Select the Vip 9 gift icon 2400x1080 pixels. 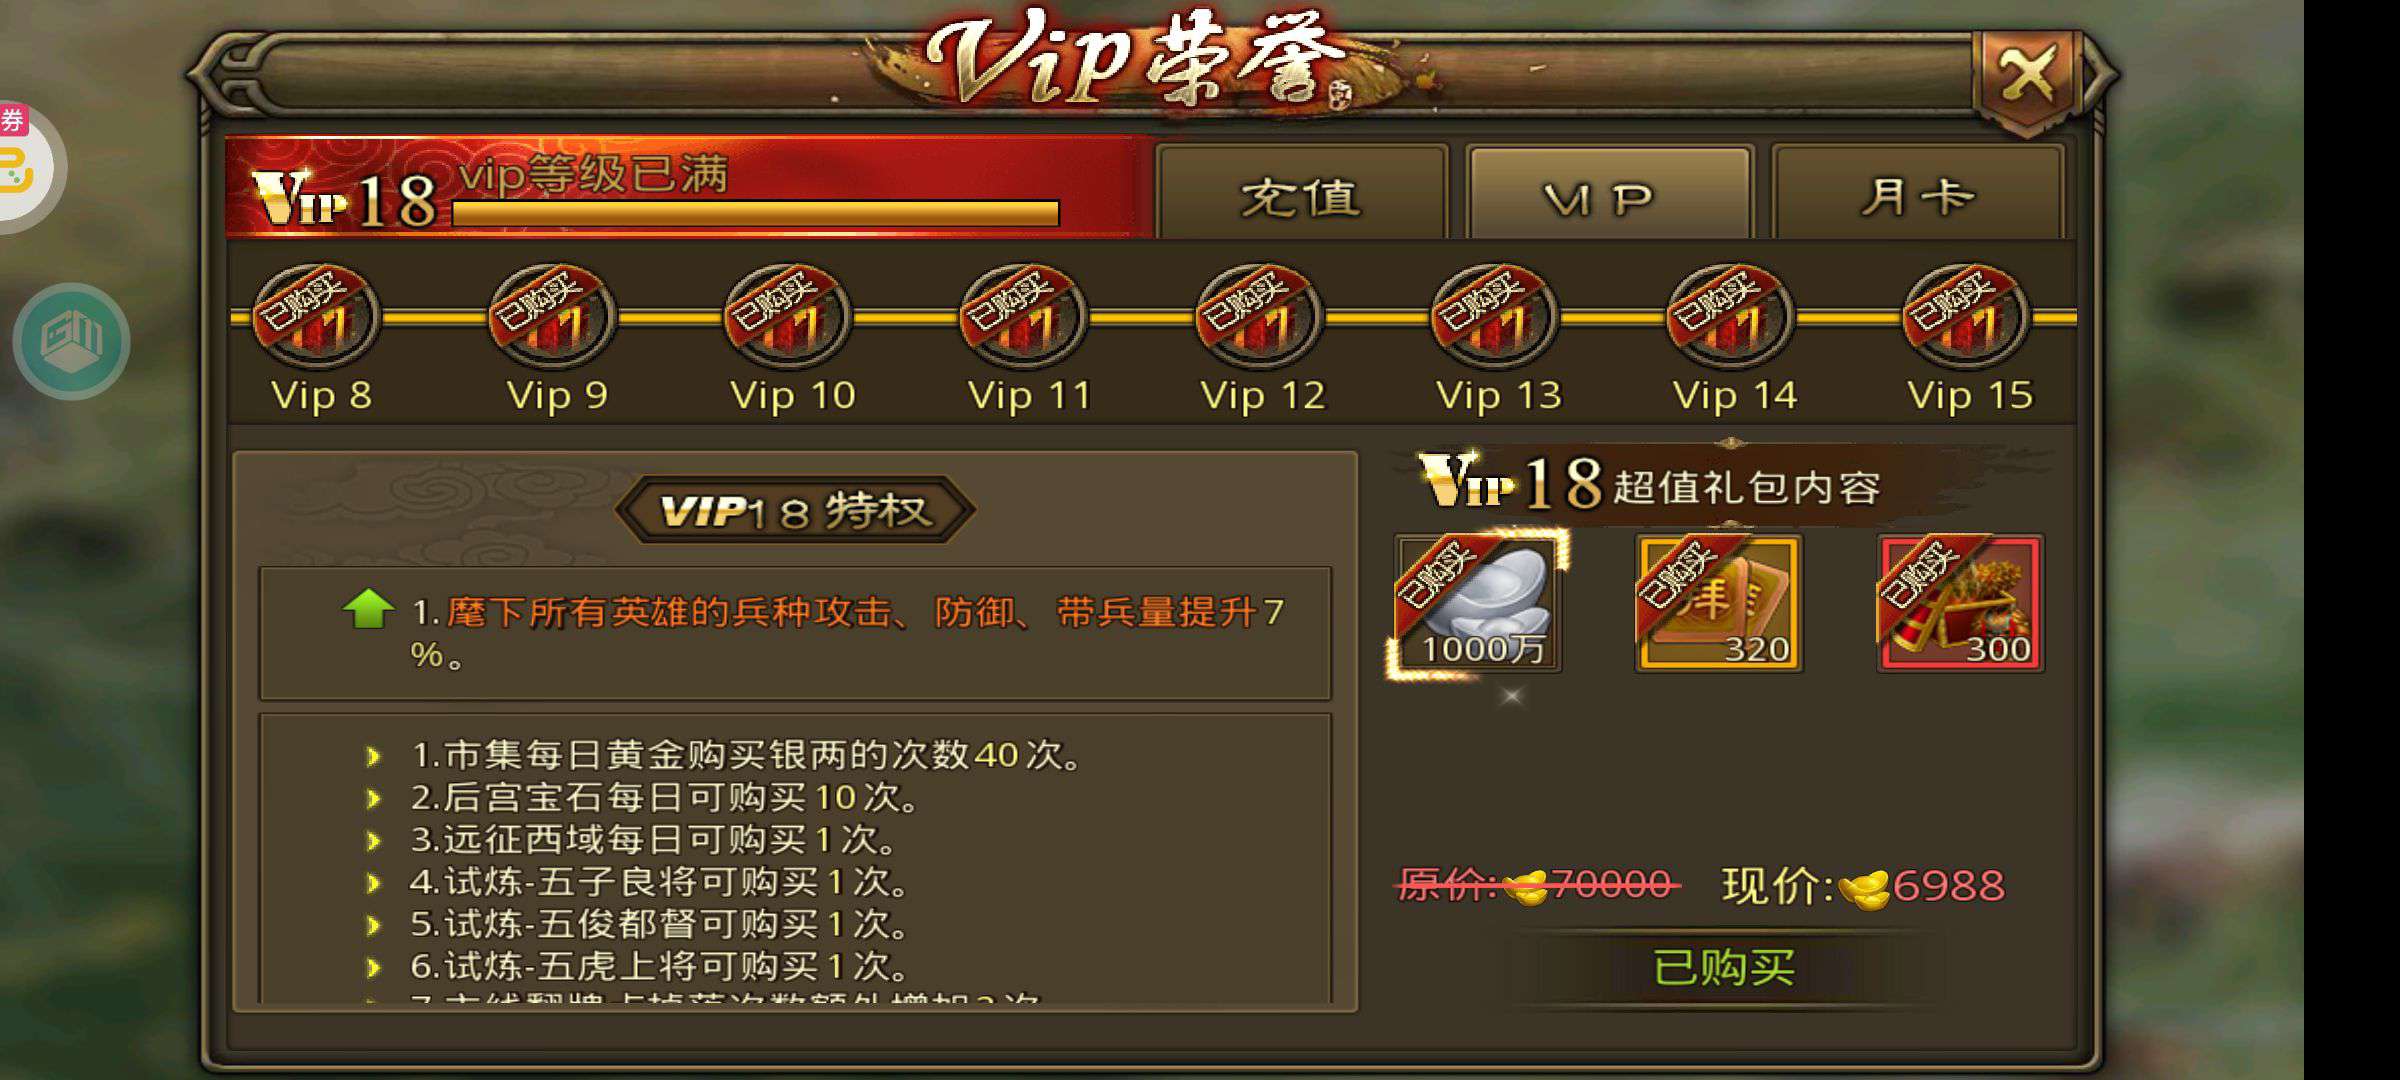point(552,317)
